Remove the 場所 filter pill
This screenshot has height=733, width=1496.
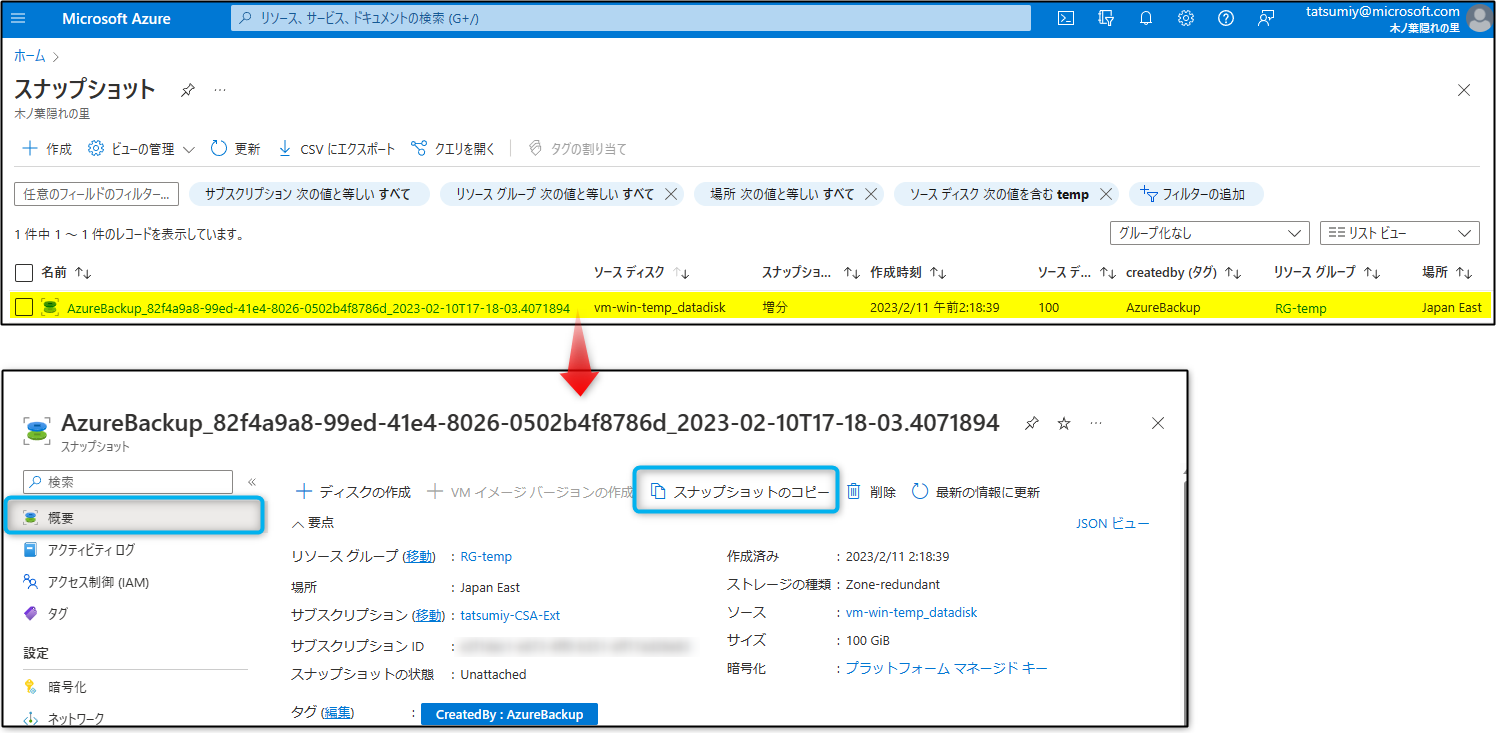point(871,194)
